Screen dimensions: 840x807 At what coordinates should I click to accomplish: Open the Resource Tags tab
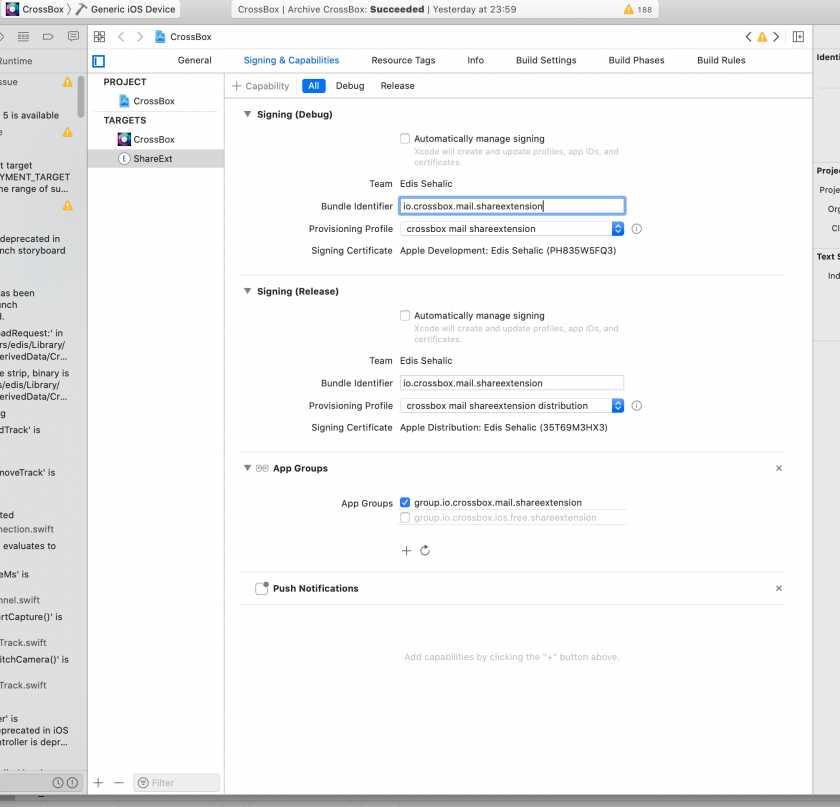pyautogui.click(x=403, y=60)
